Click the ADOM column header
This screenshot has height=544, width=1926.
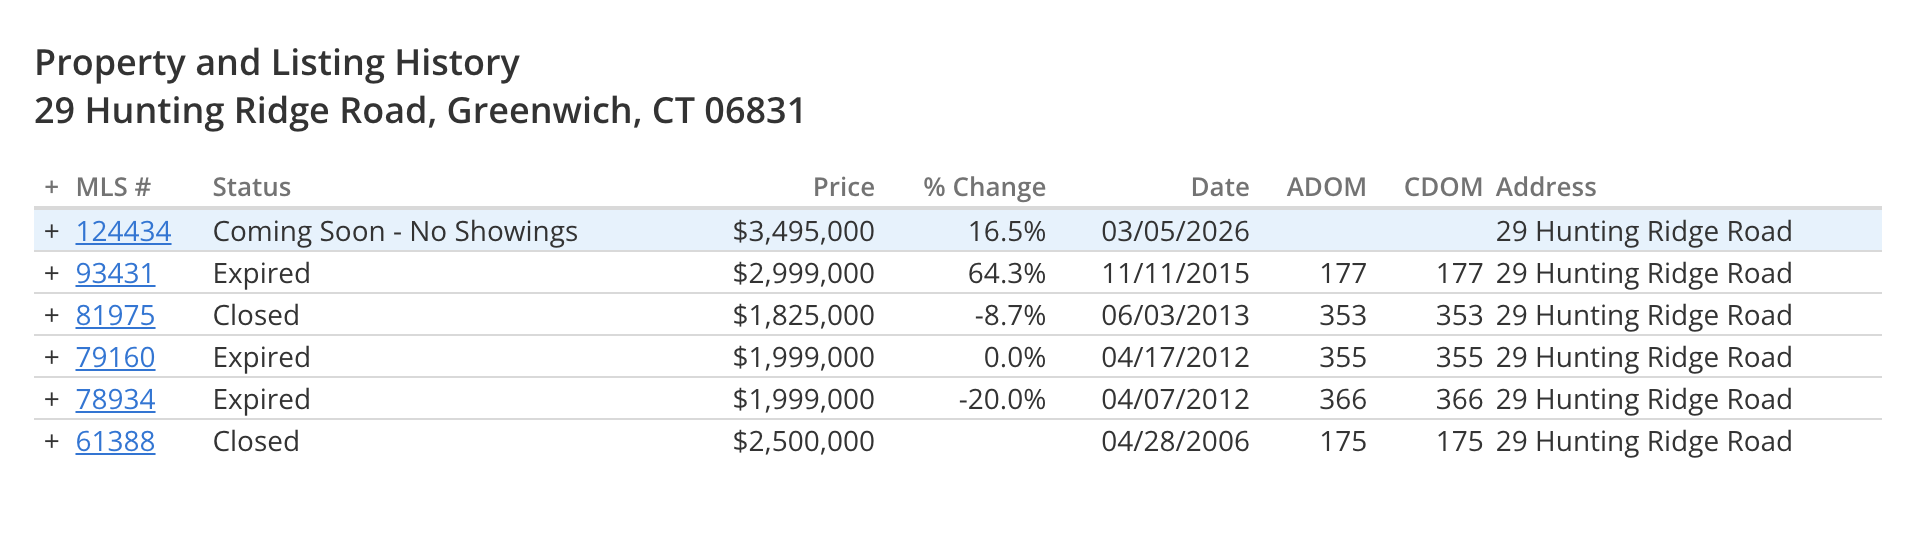pyautogui.click(x=1326, y=187)
